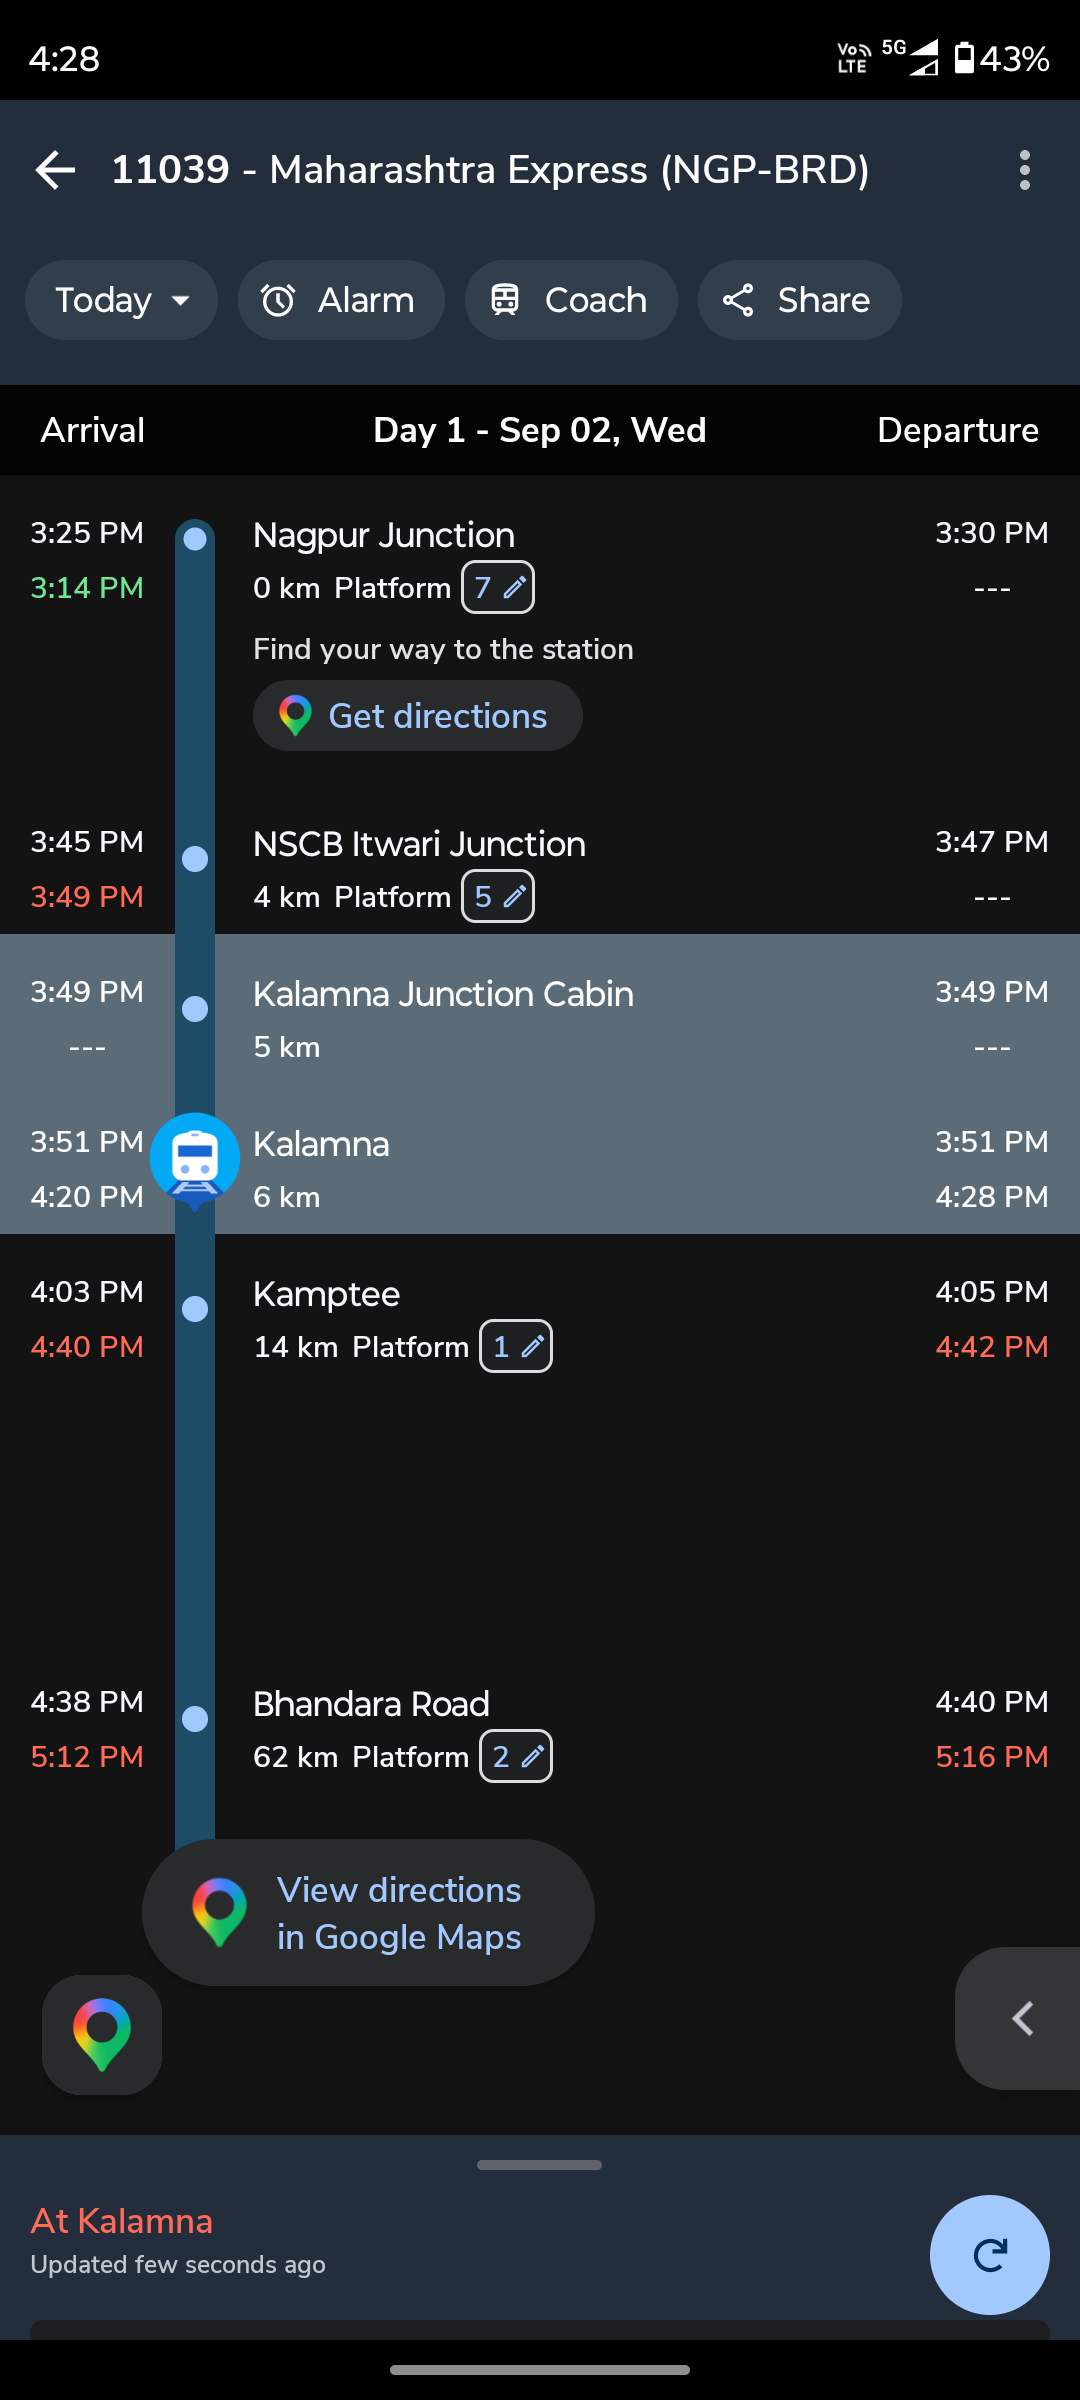1080x2400 pixels.
Task: Share the train status
Action: click(x=799, y=300)
